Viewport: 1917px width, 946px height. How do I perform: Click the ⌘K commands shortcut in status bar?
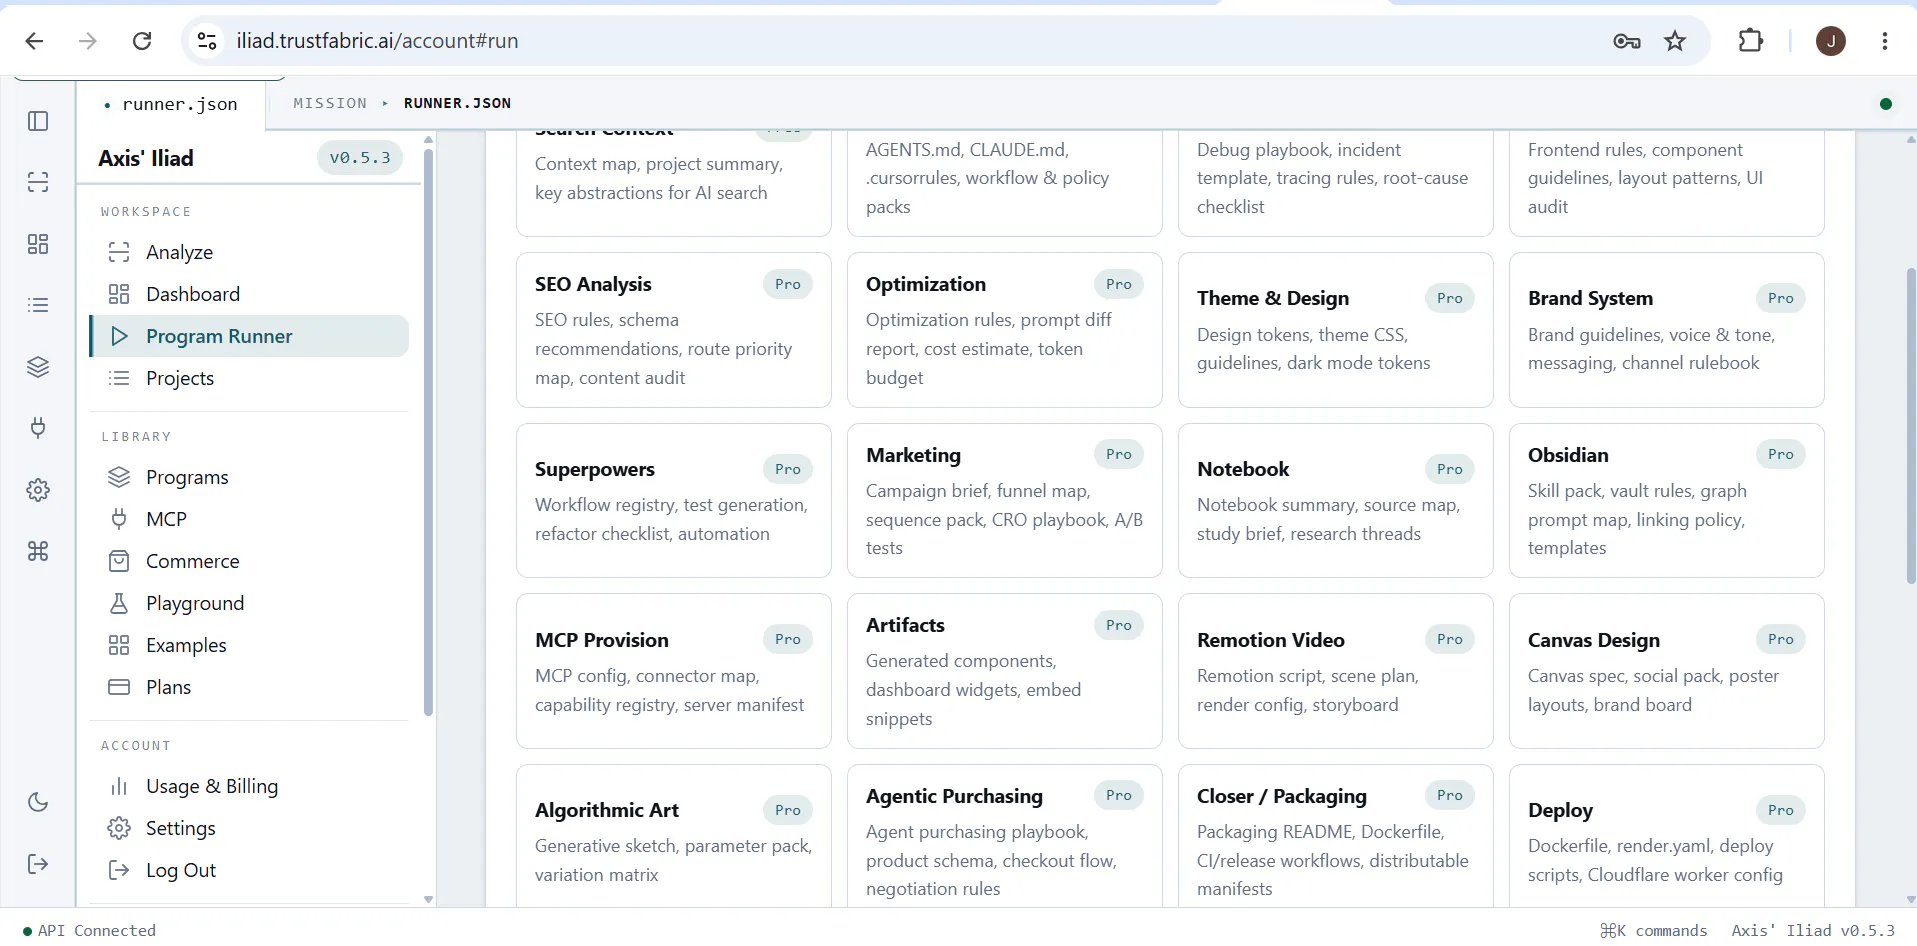tap(1654, 930)
